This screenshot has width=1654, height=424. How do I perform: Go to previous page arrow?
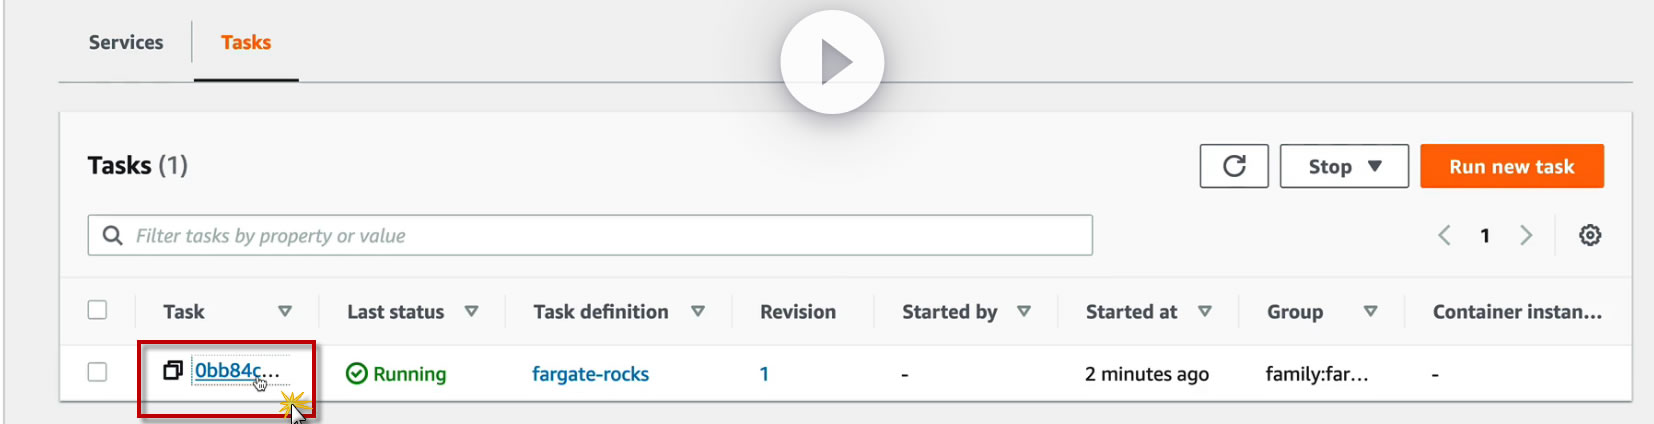pos(1444,235)
